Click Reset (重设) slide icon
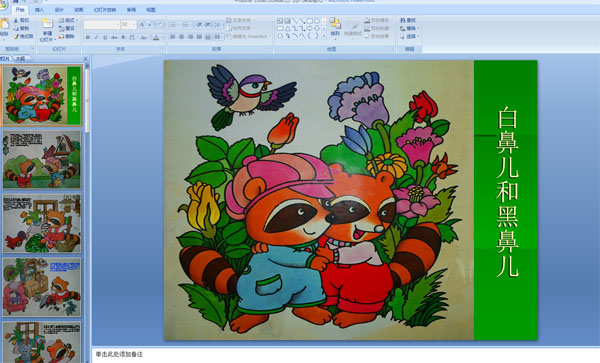Viewport: 600px width, 363px height. tap(61, 28)
